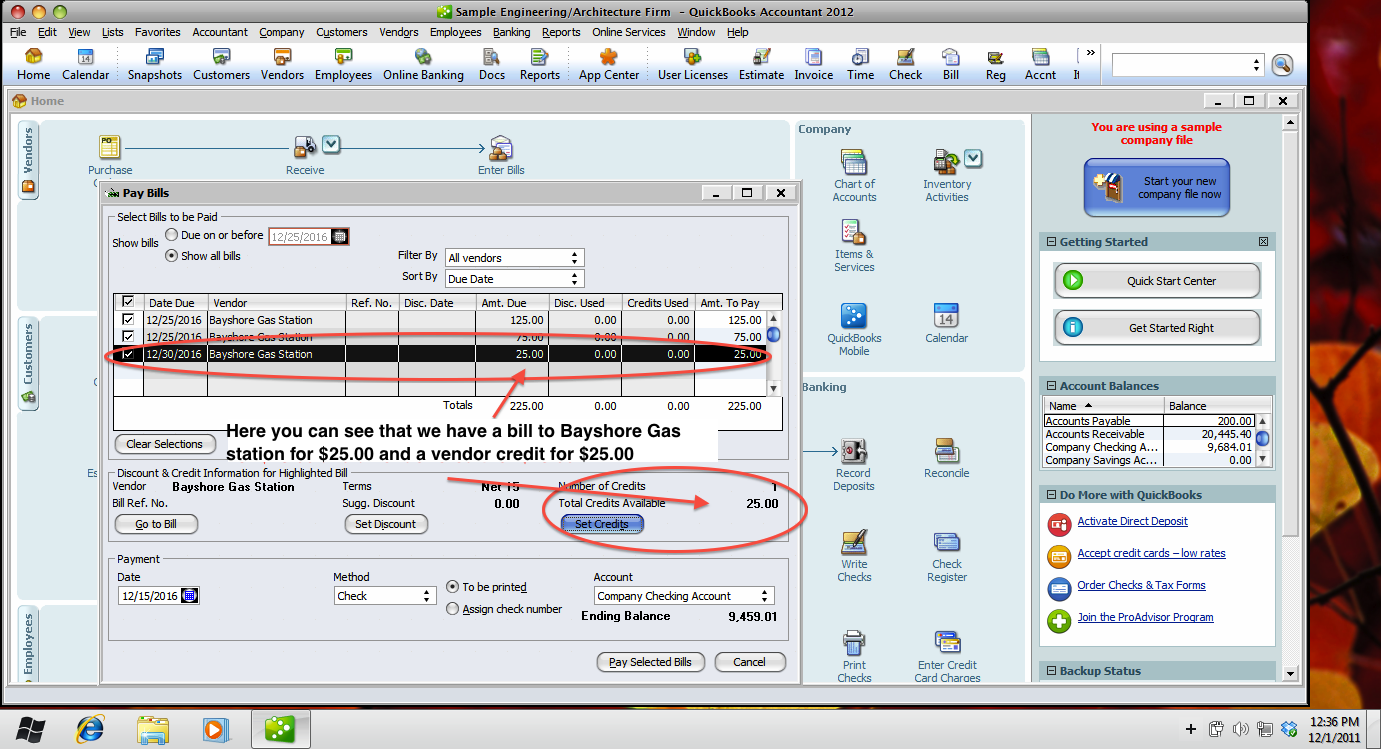The height and width of the screenshot is (749, 1381).
Task: Click the Windows Start button
Action: pyautogui.click(x=28, y=728)
